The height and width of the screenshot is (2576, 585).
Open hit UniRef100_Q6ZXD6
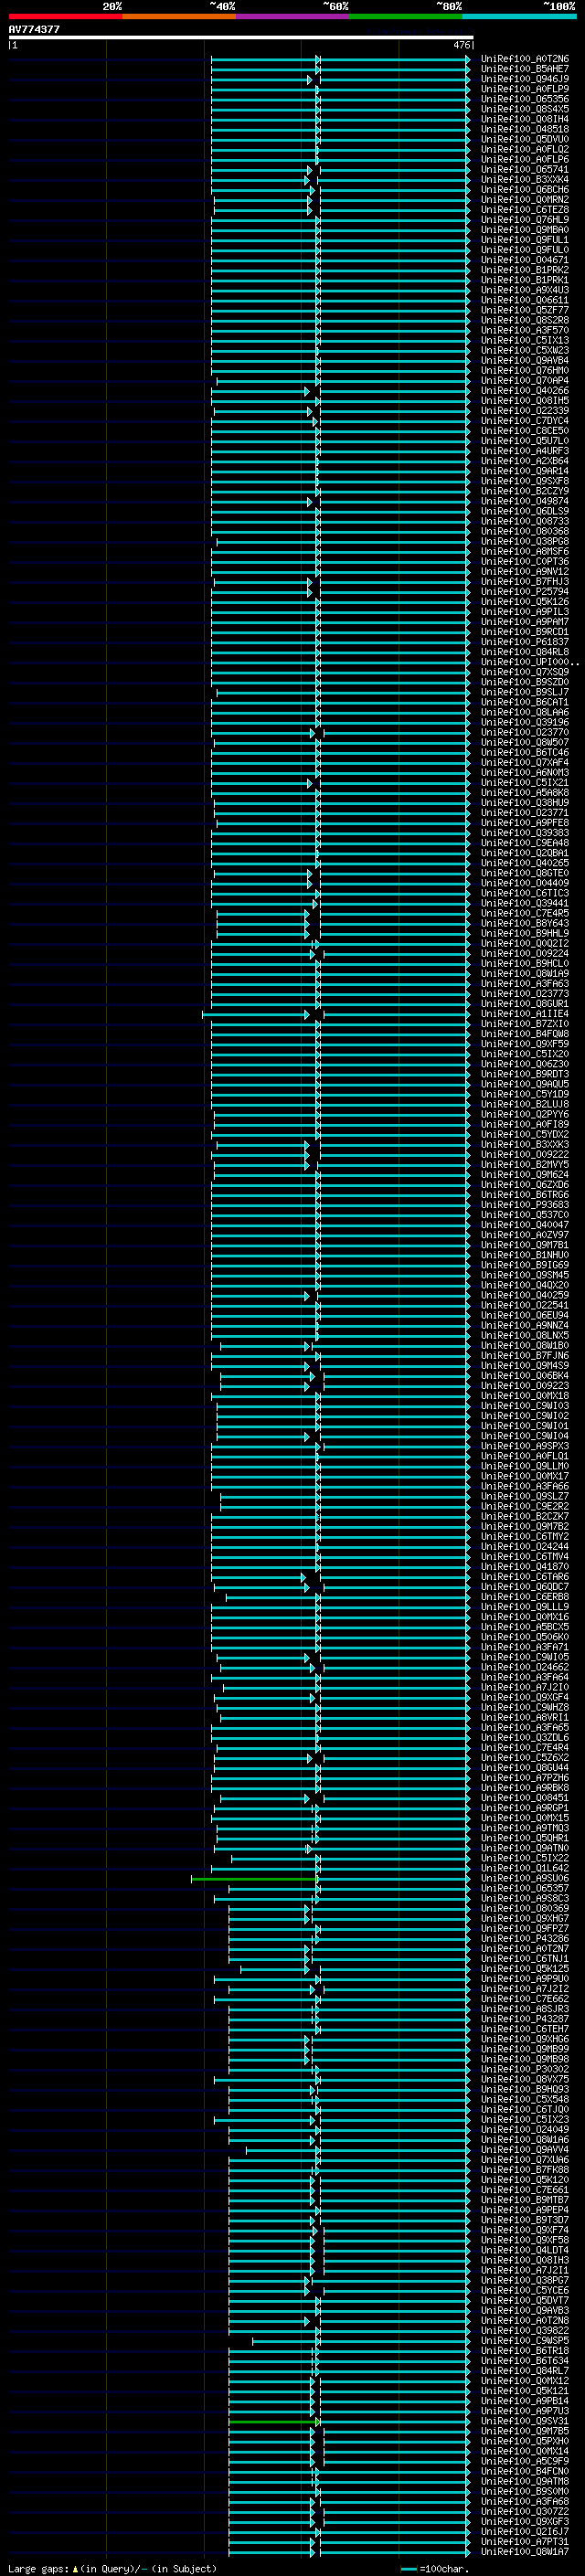[x=525, y=1185]
